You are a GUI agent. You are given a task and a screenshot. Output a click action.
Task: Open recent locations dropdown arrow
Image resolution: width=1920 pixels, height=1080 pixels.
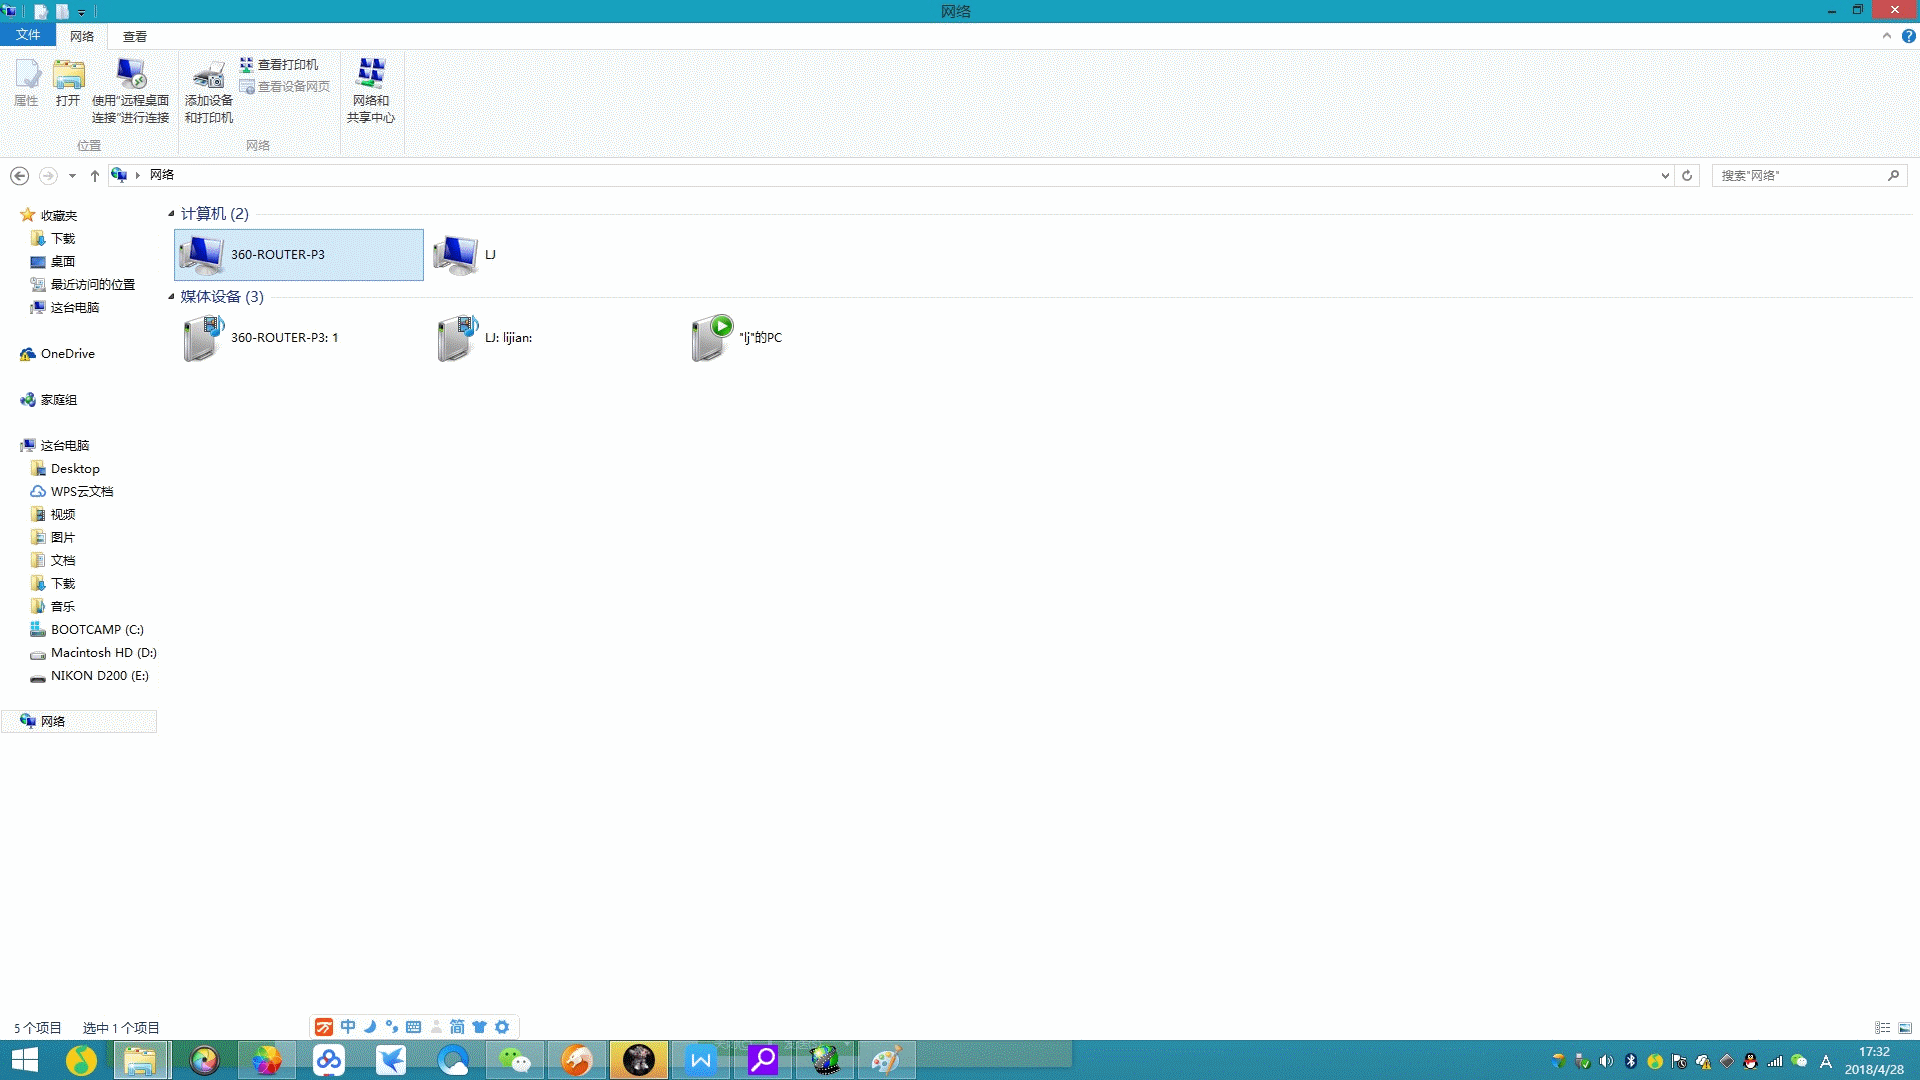coord(72,176)
